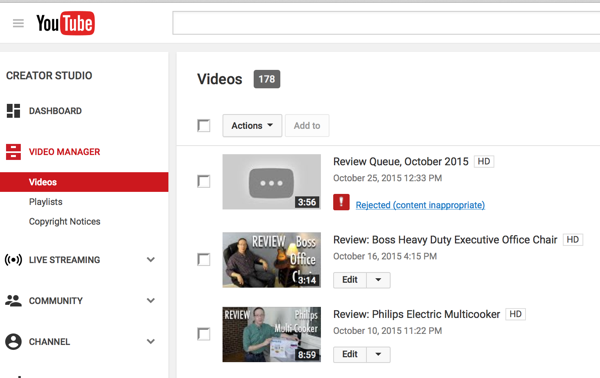
Task: Click the 178 video count badge
Action: pyautogui.click(x=267, y=79)
